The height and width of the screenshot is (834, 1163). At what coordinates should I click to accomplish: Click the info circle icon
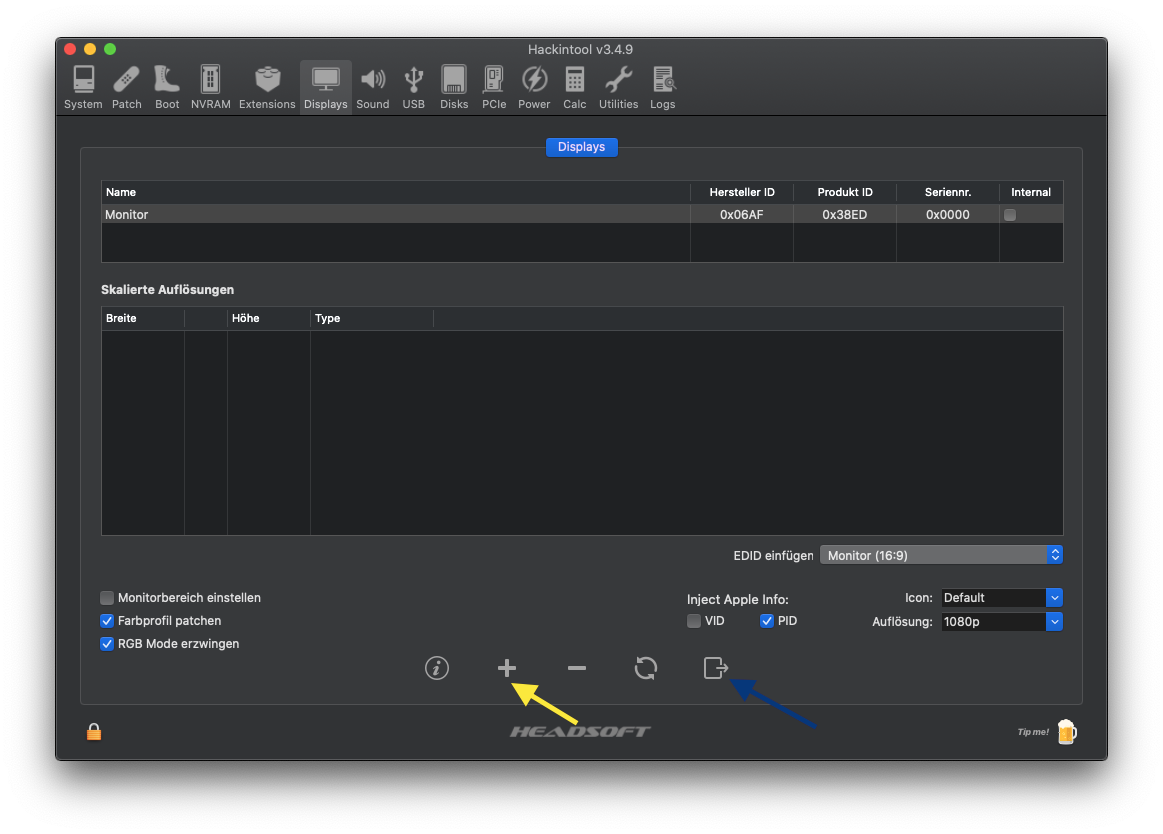click(437, 668)
